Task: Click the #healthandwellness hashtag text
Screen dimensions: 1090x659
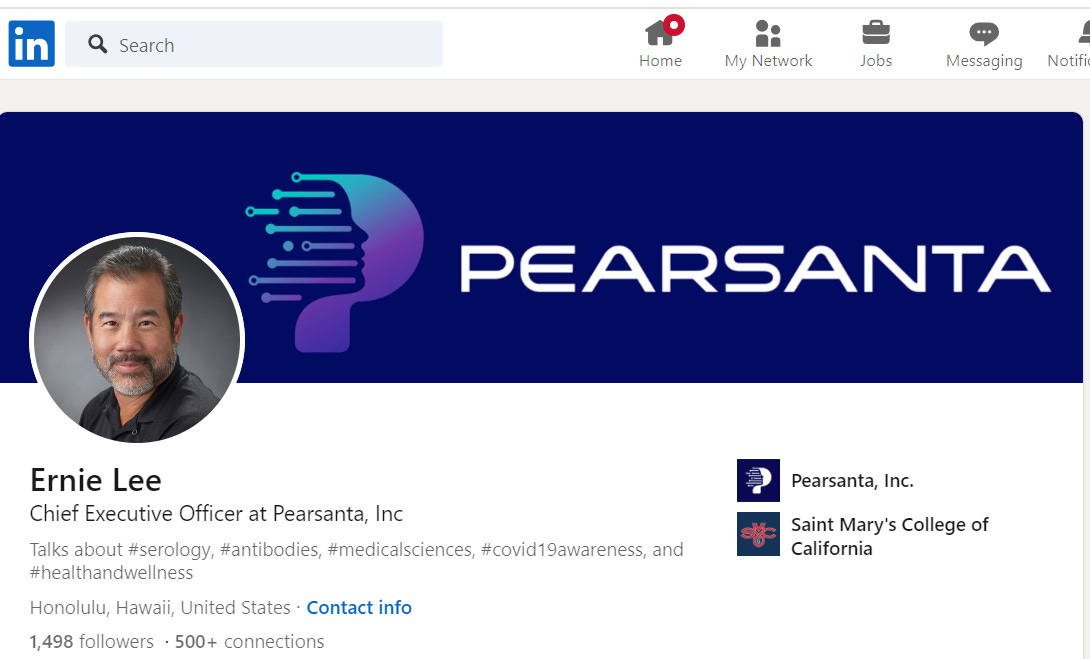Action: point(111,573)
